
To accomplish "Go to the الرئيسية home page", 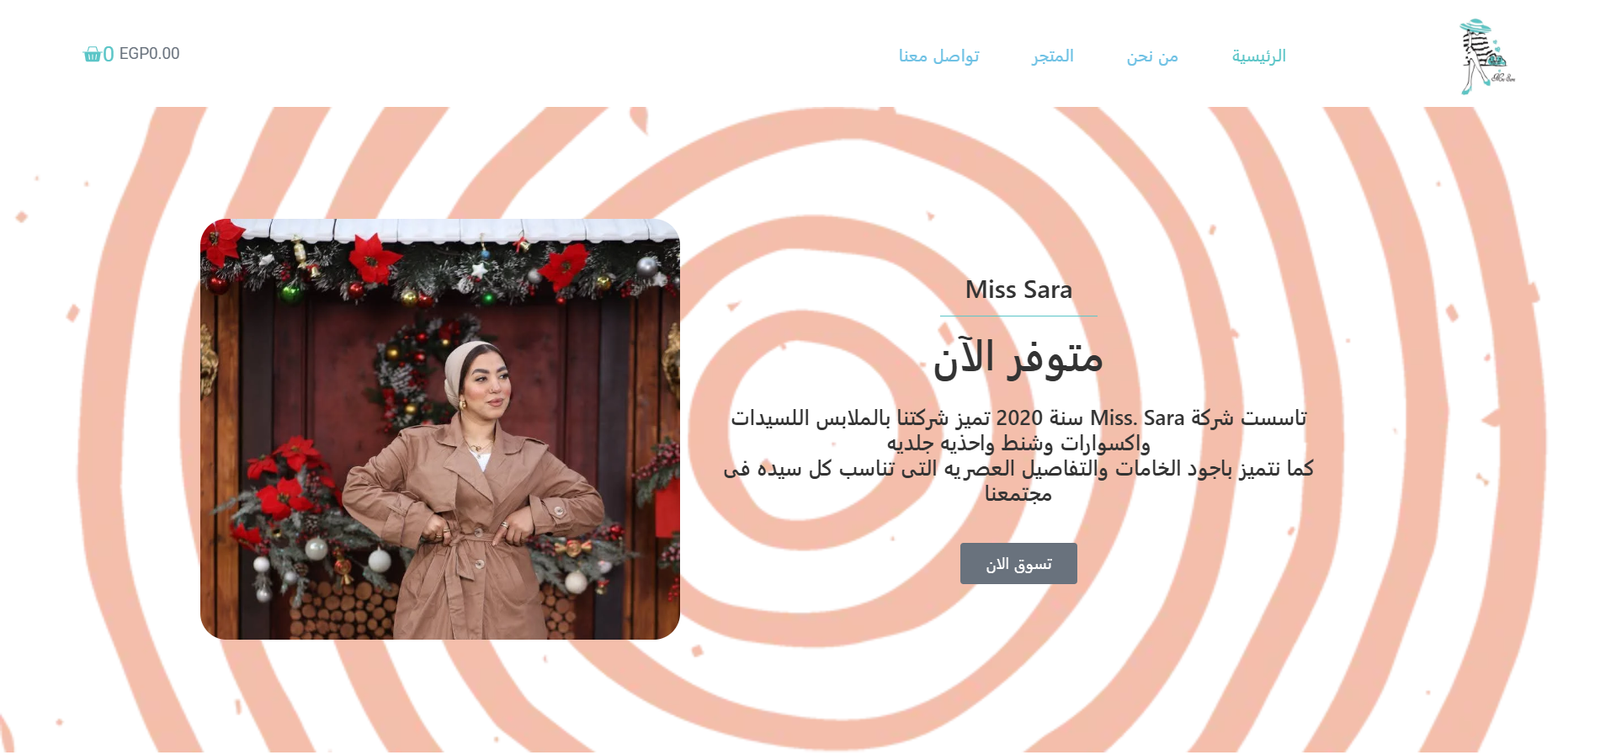I will [1259, 56].
